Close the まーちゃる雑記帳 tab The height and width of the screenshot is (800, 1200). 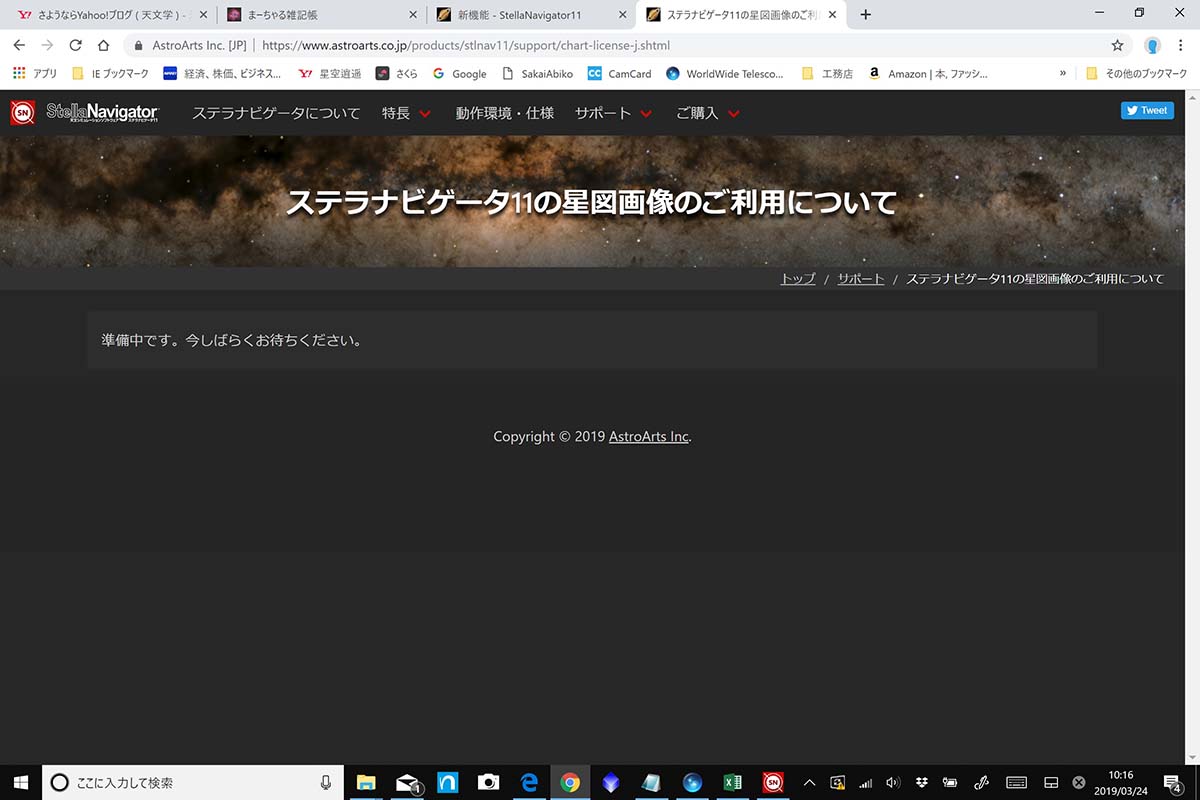coord(413,15)
